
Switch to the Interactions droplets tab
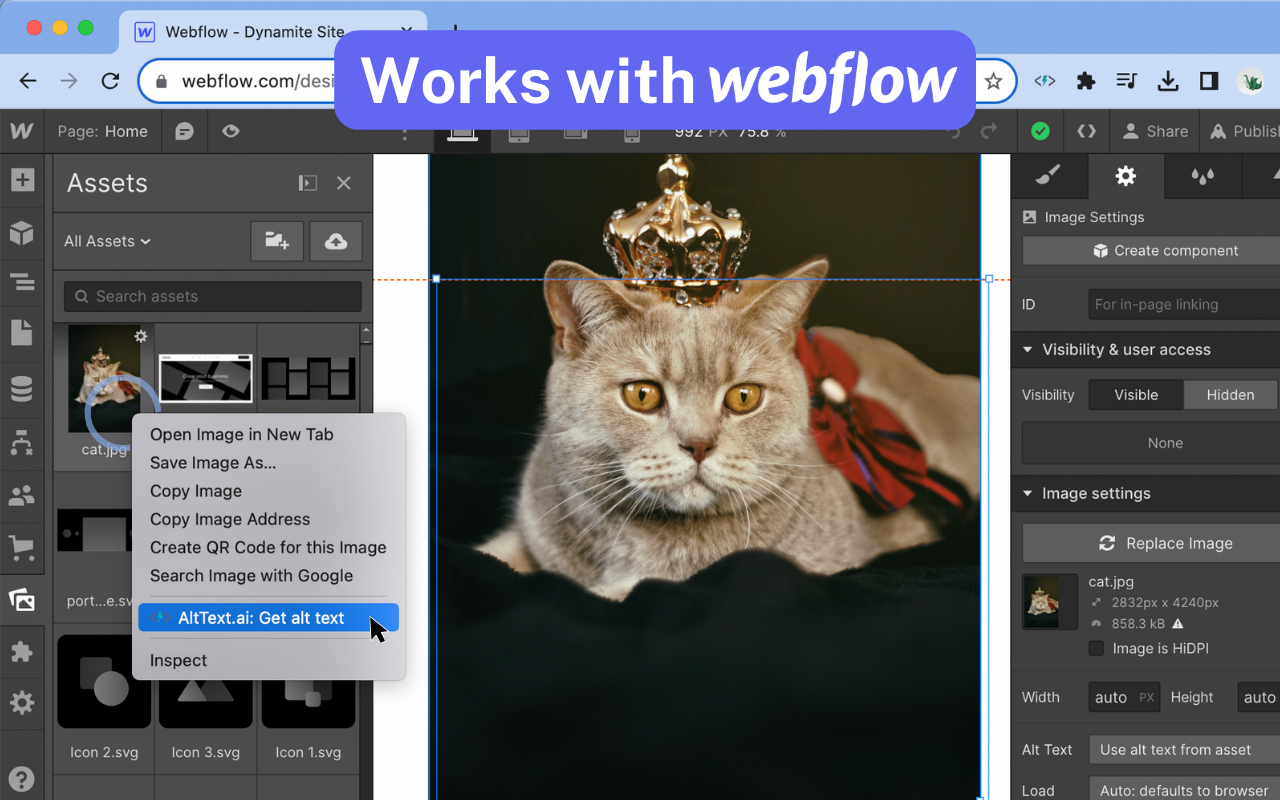(1203, 176)
